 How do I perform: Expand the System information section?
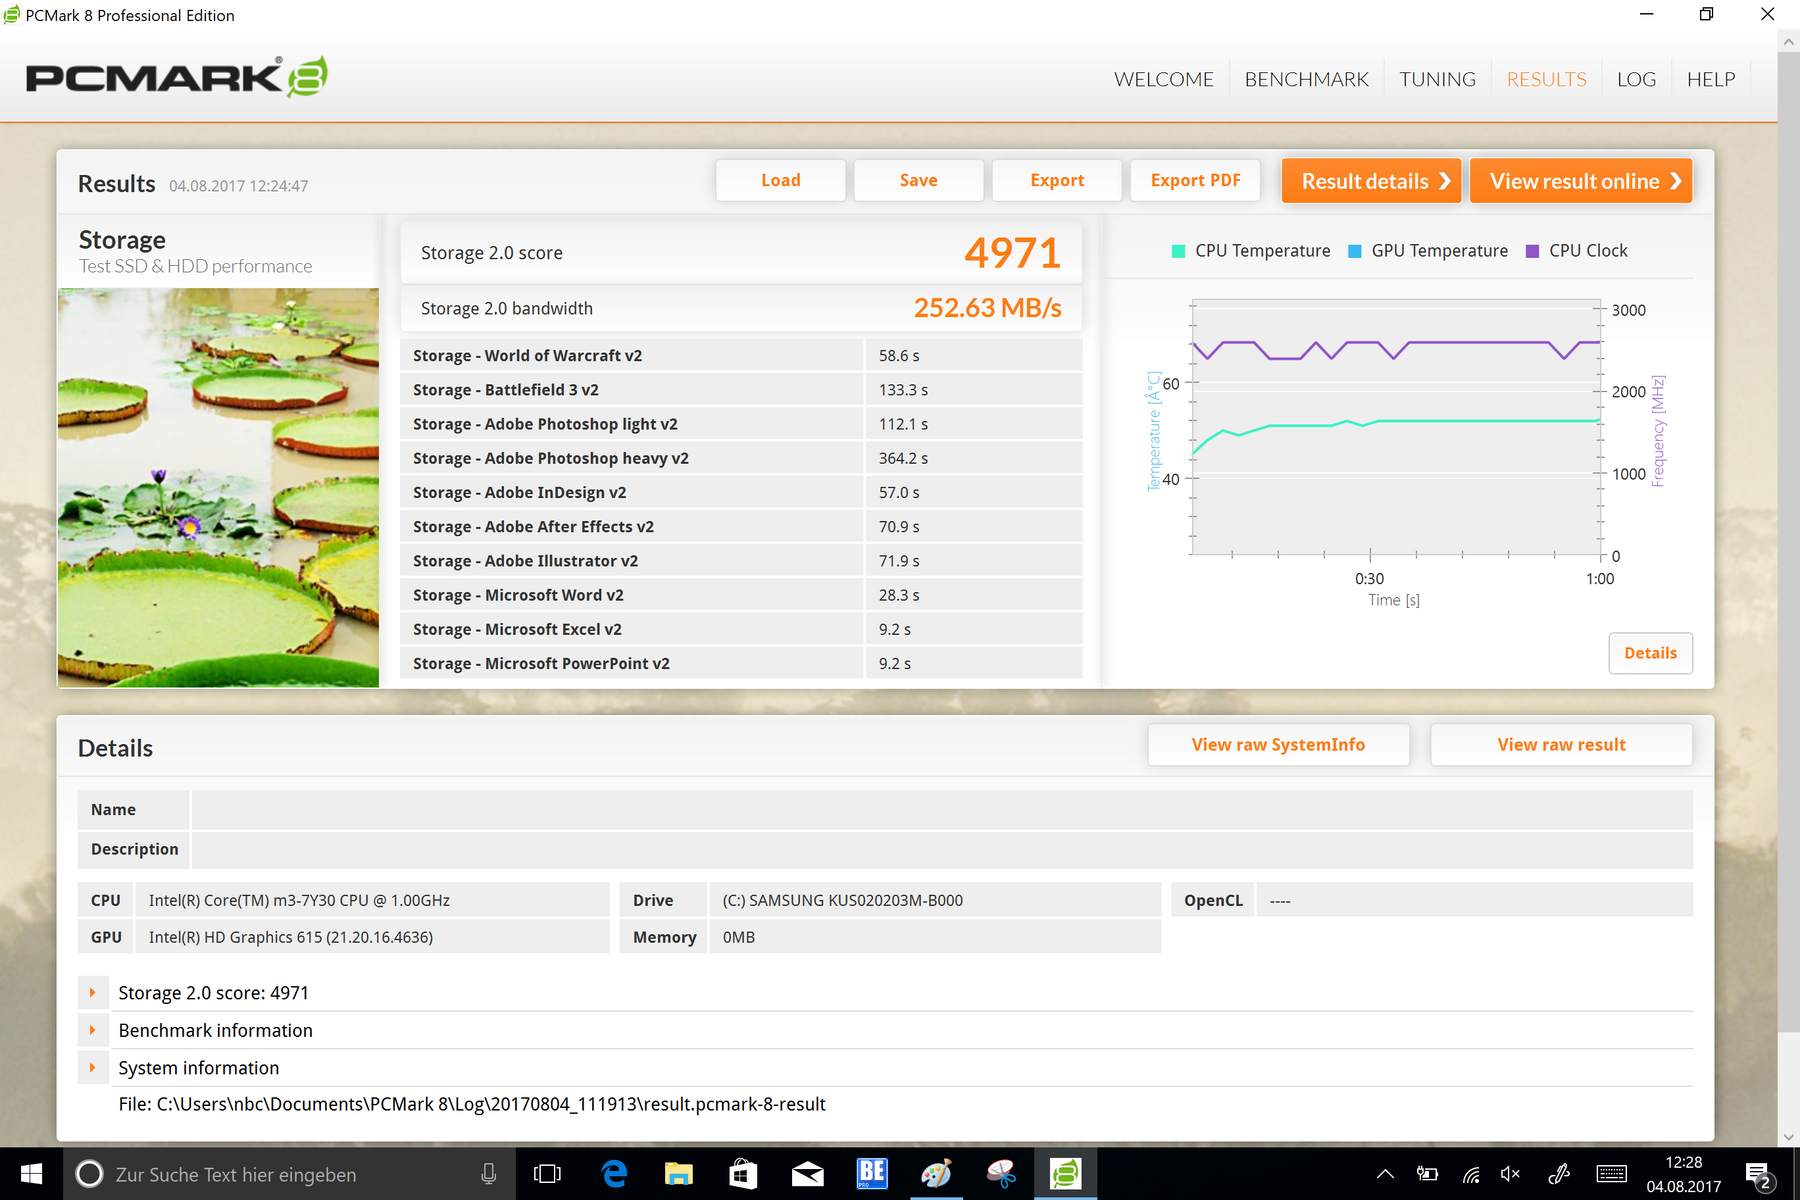(92, 1068)
